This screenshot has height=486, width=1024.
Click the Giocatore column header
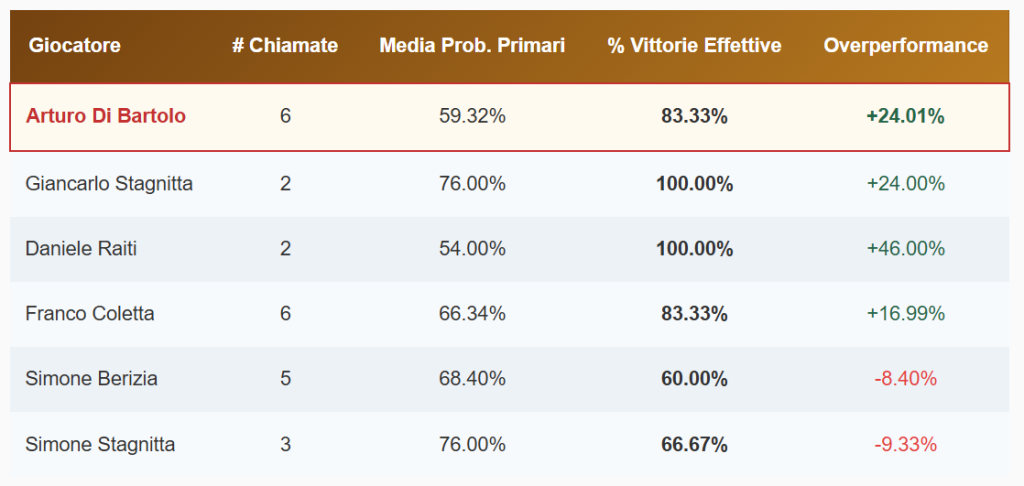pyautogui.click(x=75, y=46)
